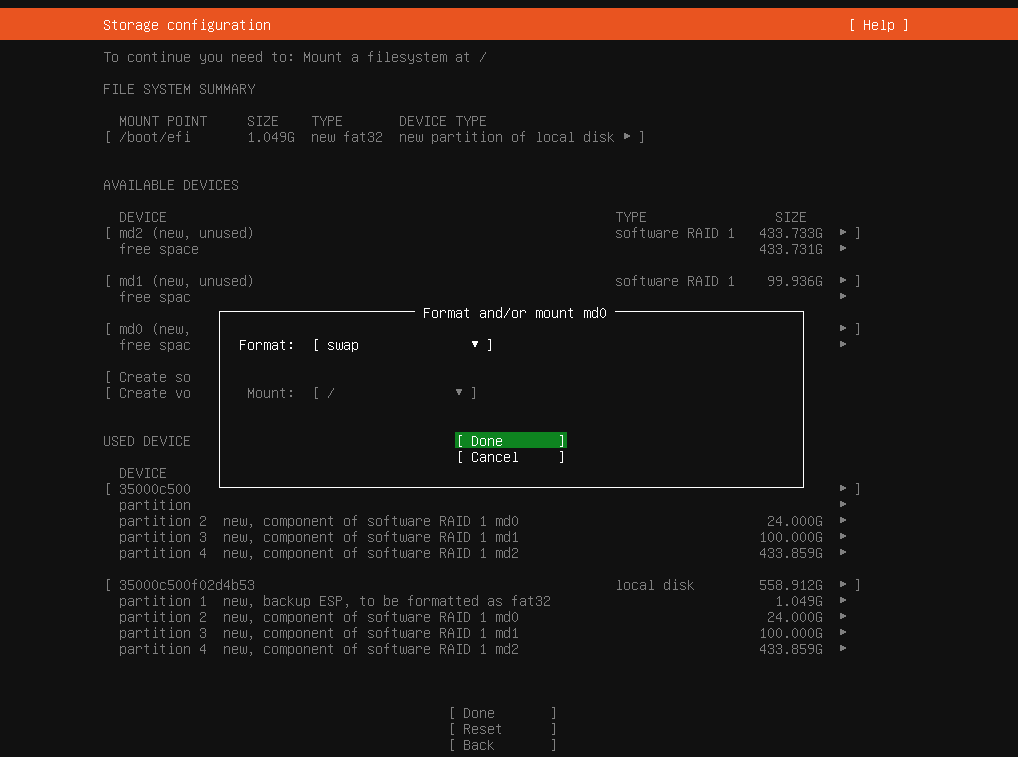
Task: Select the md1 (new, unused) device
Action: point(186,281)
